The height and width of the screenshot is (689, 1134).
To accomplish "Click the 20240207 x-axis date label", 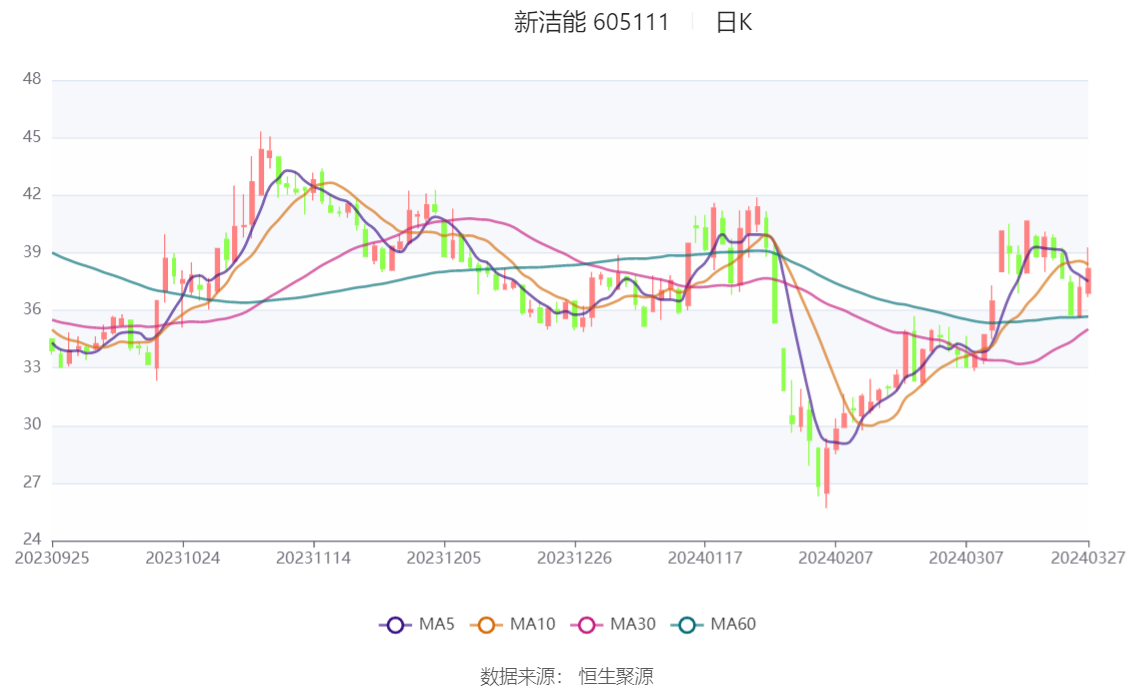I will click(x=834, y=558).
